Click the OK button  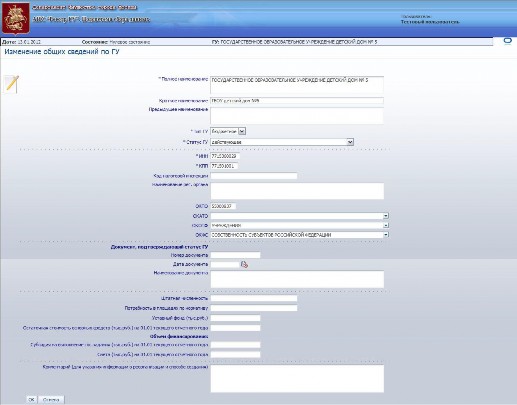pos(31,399)
